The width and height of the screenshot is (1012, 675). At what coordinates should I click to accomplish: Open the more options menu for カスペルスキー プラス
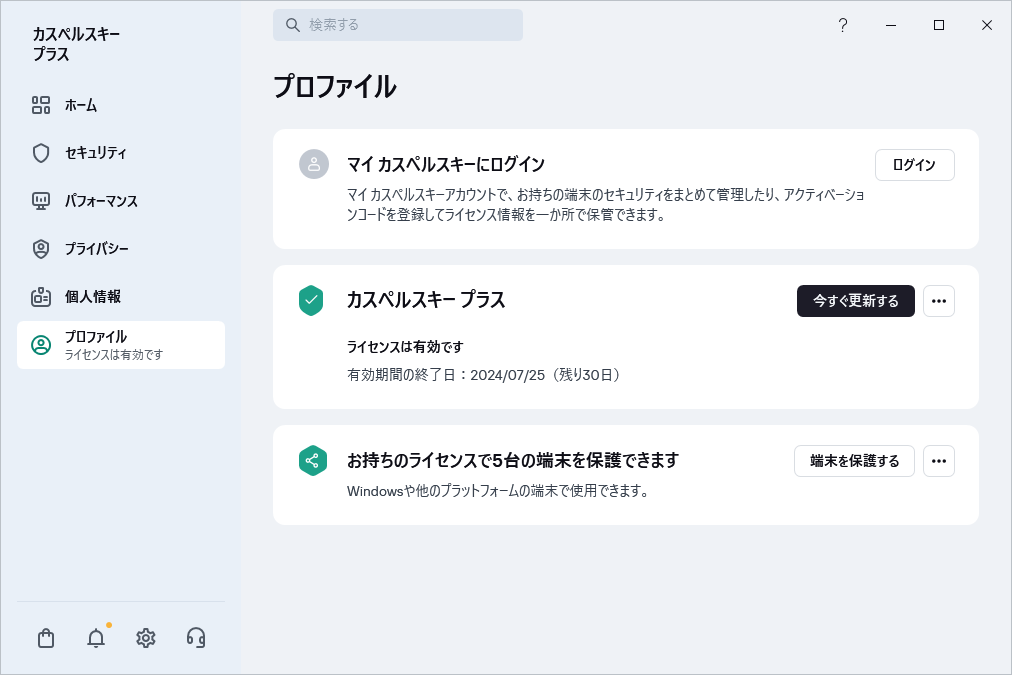tap(938, 300)
